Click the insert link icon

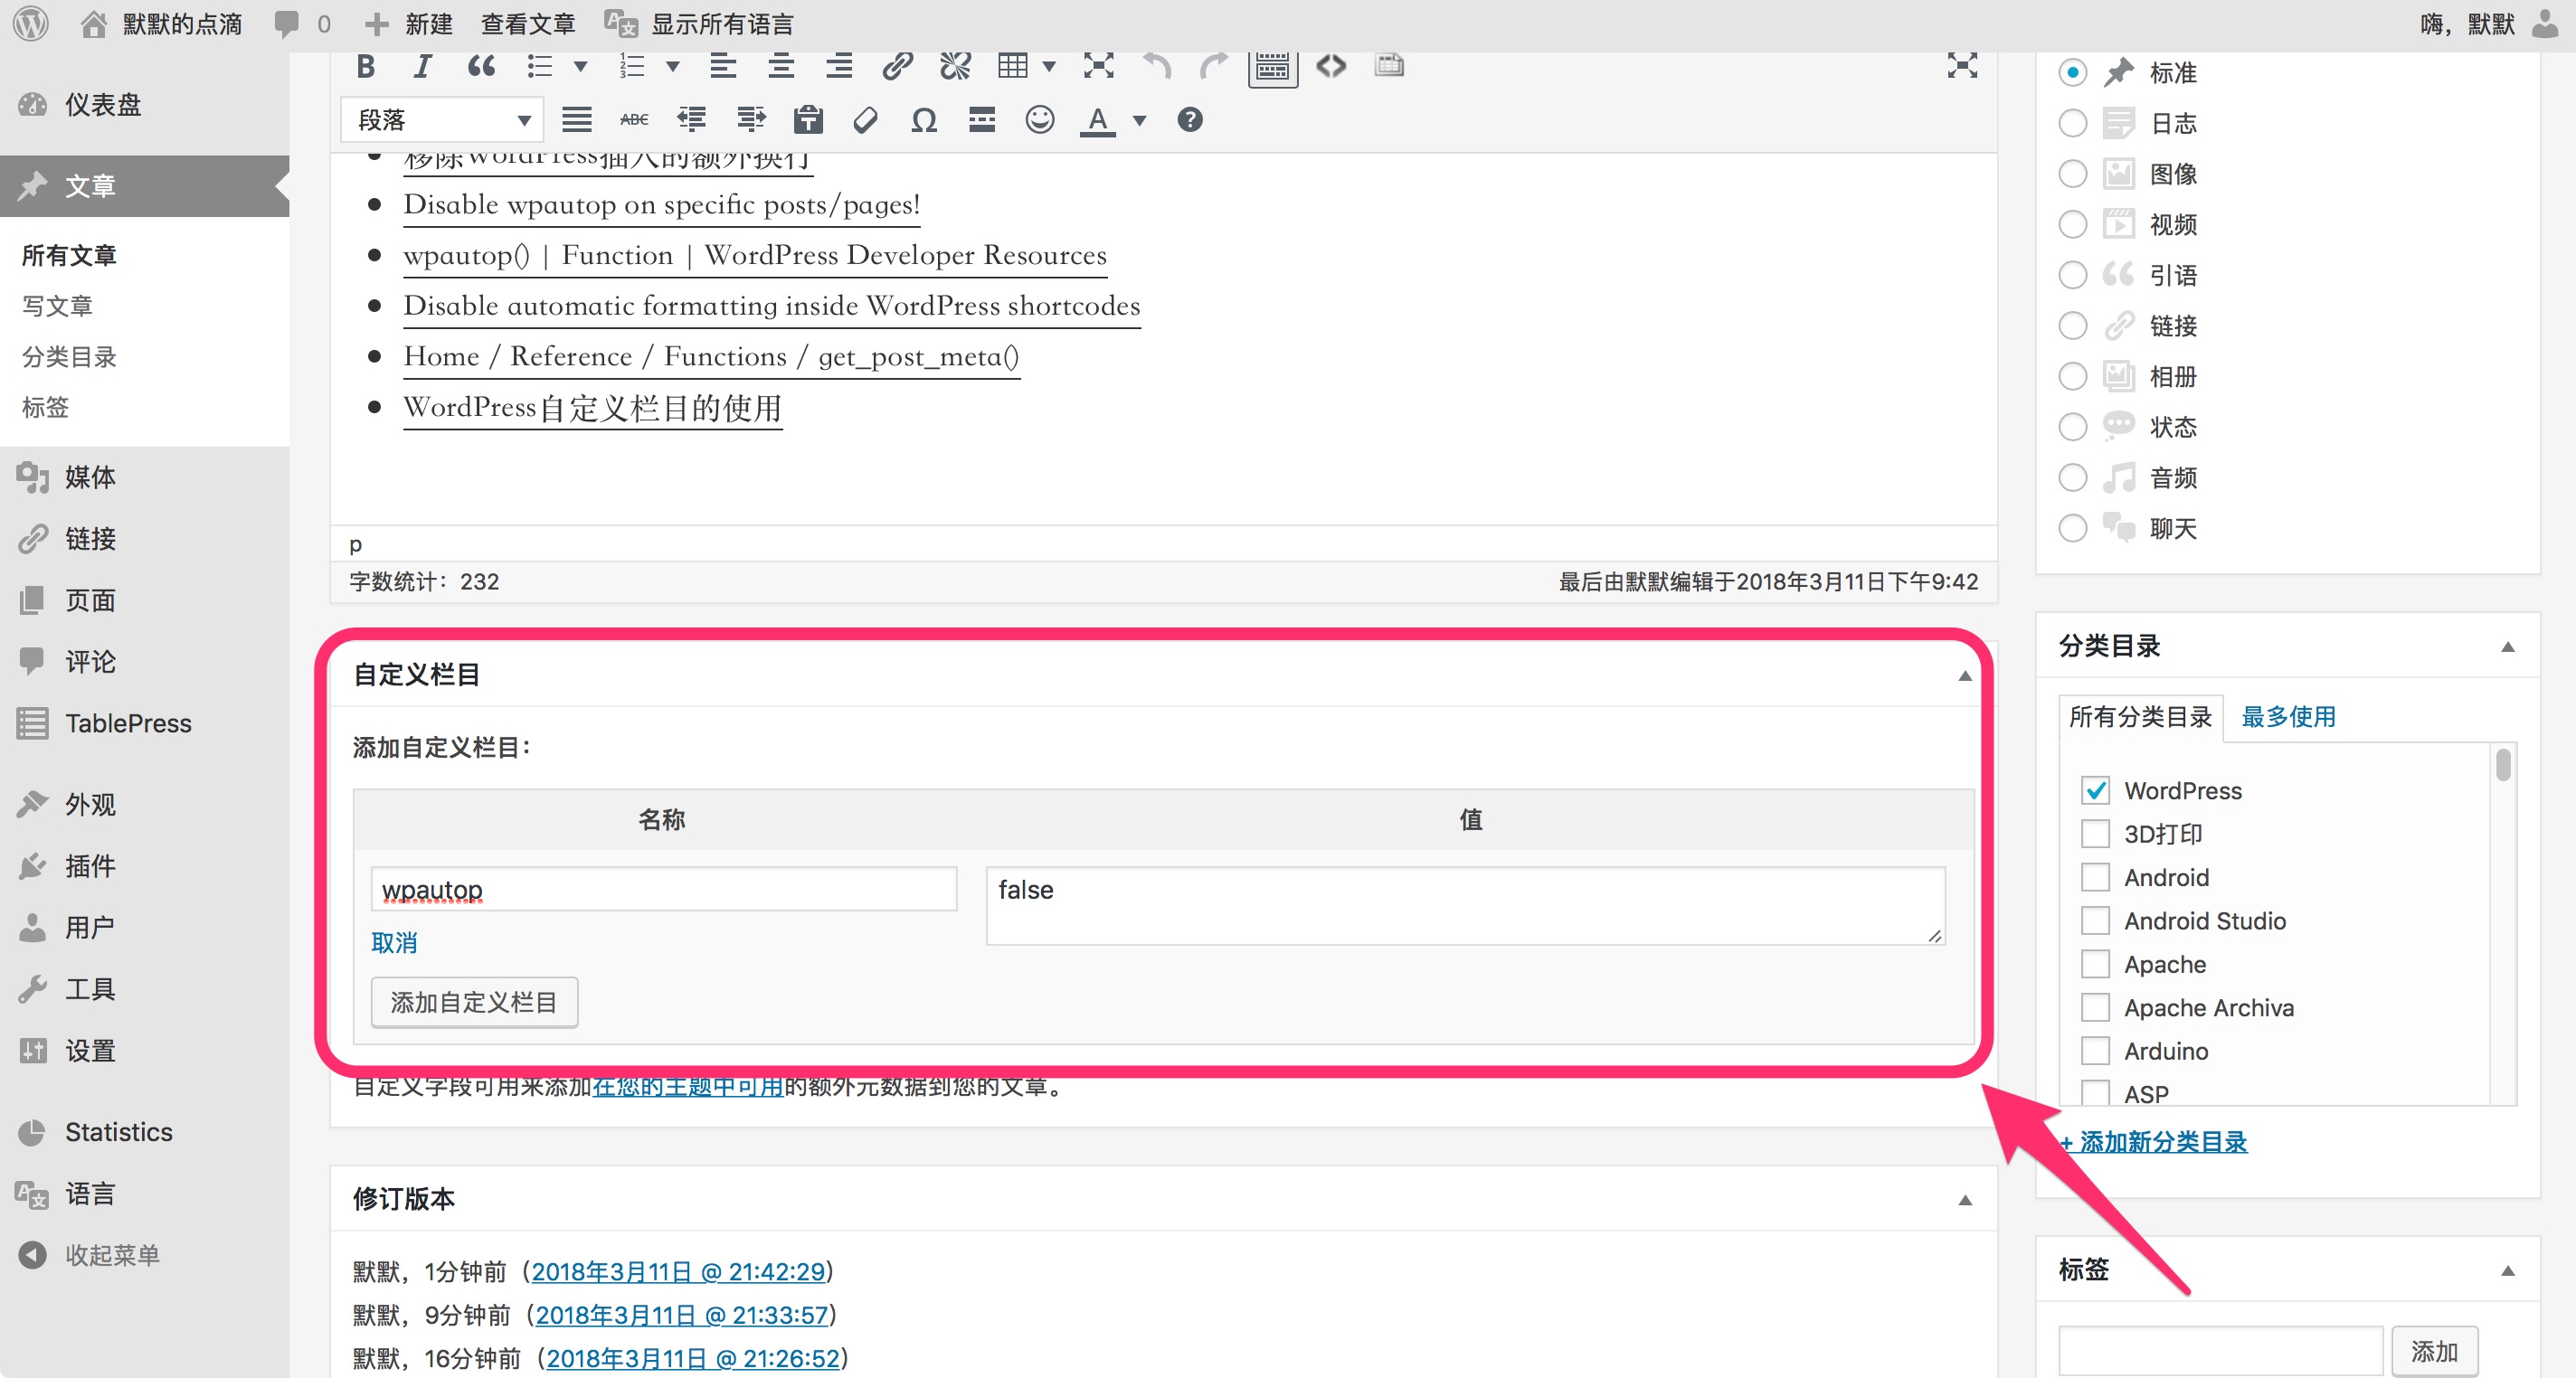click(x=897, y=66)
